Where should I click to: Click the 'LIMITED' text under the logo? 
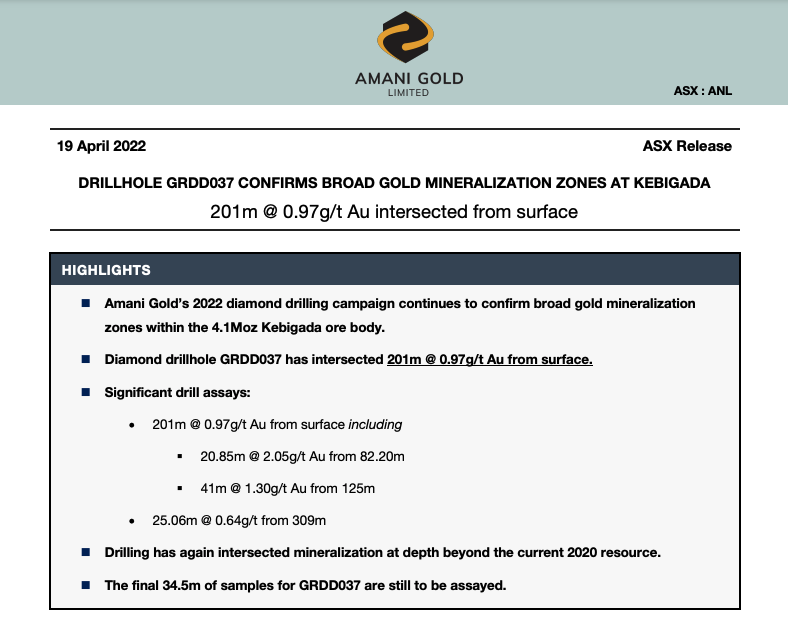(x=408, y=93)
